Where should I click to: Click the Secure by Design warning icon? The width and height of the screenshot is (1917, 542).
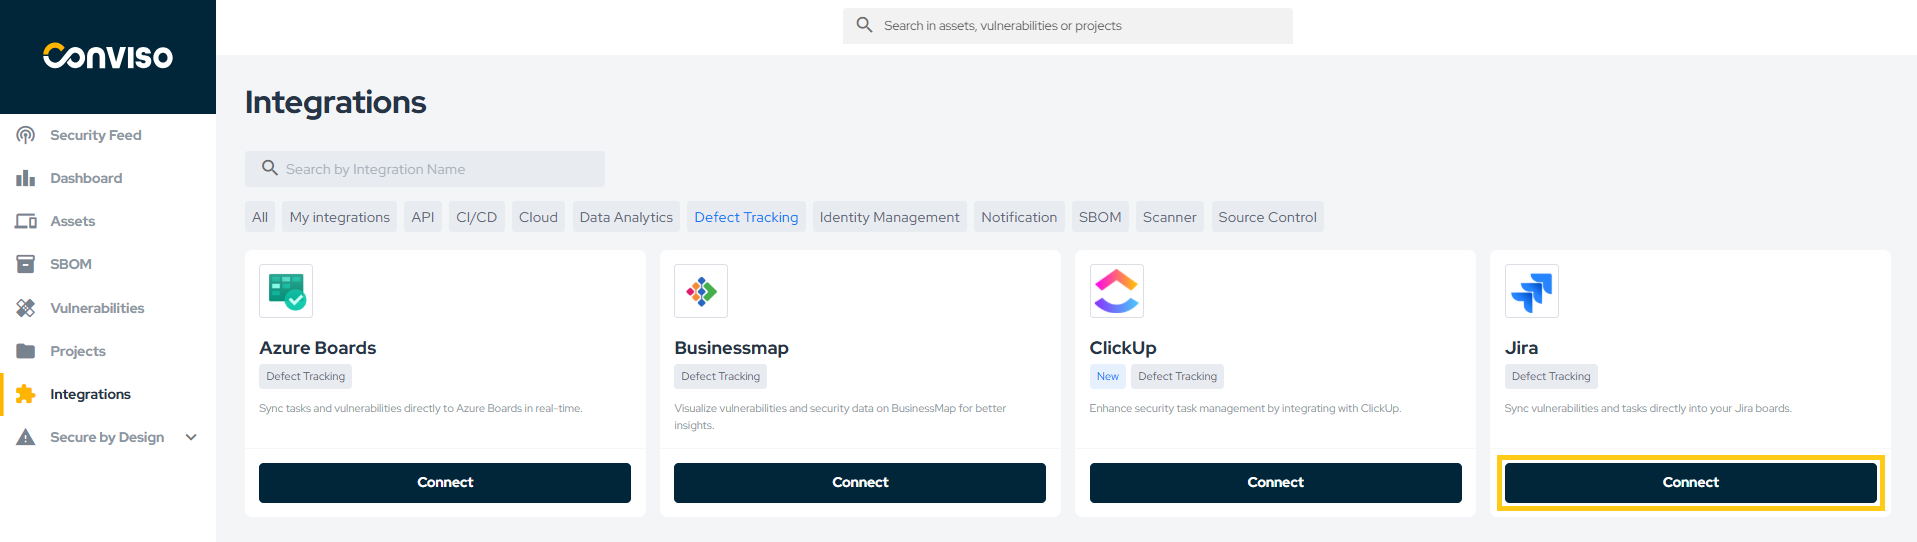click(26, 437)
